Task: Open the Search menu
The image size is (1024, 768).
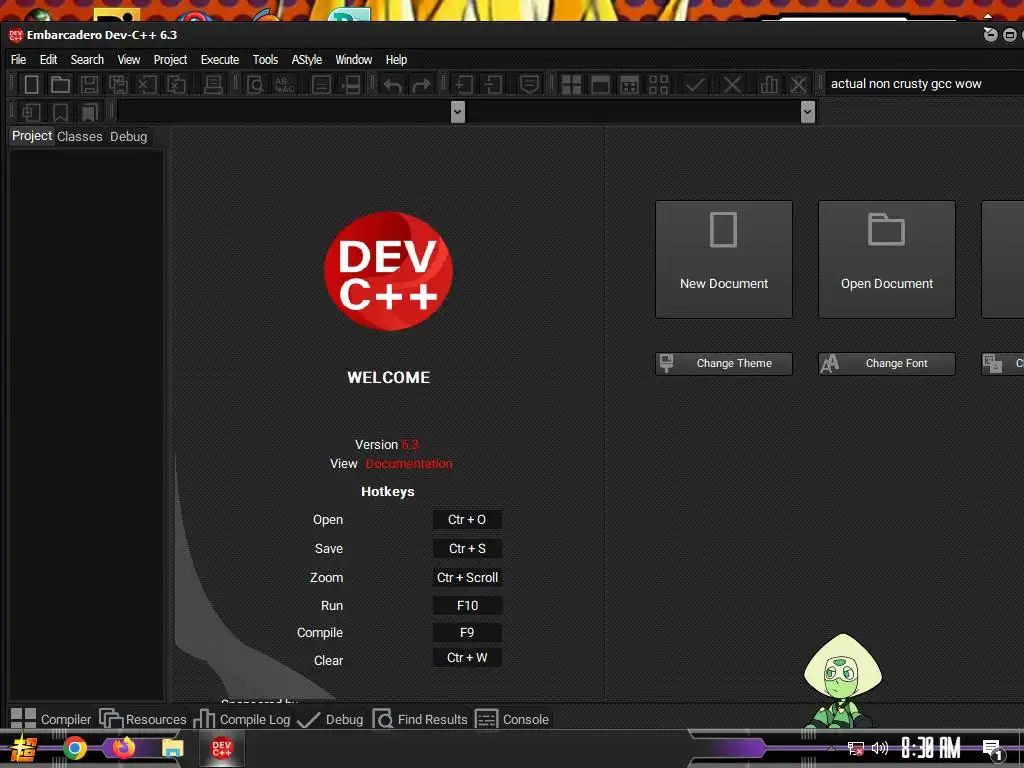Action: [x=87, y=59]
